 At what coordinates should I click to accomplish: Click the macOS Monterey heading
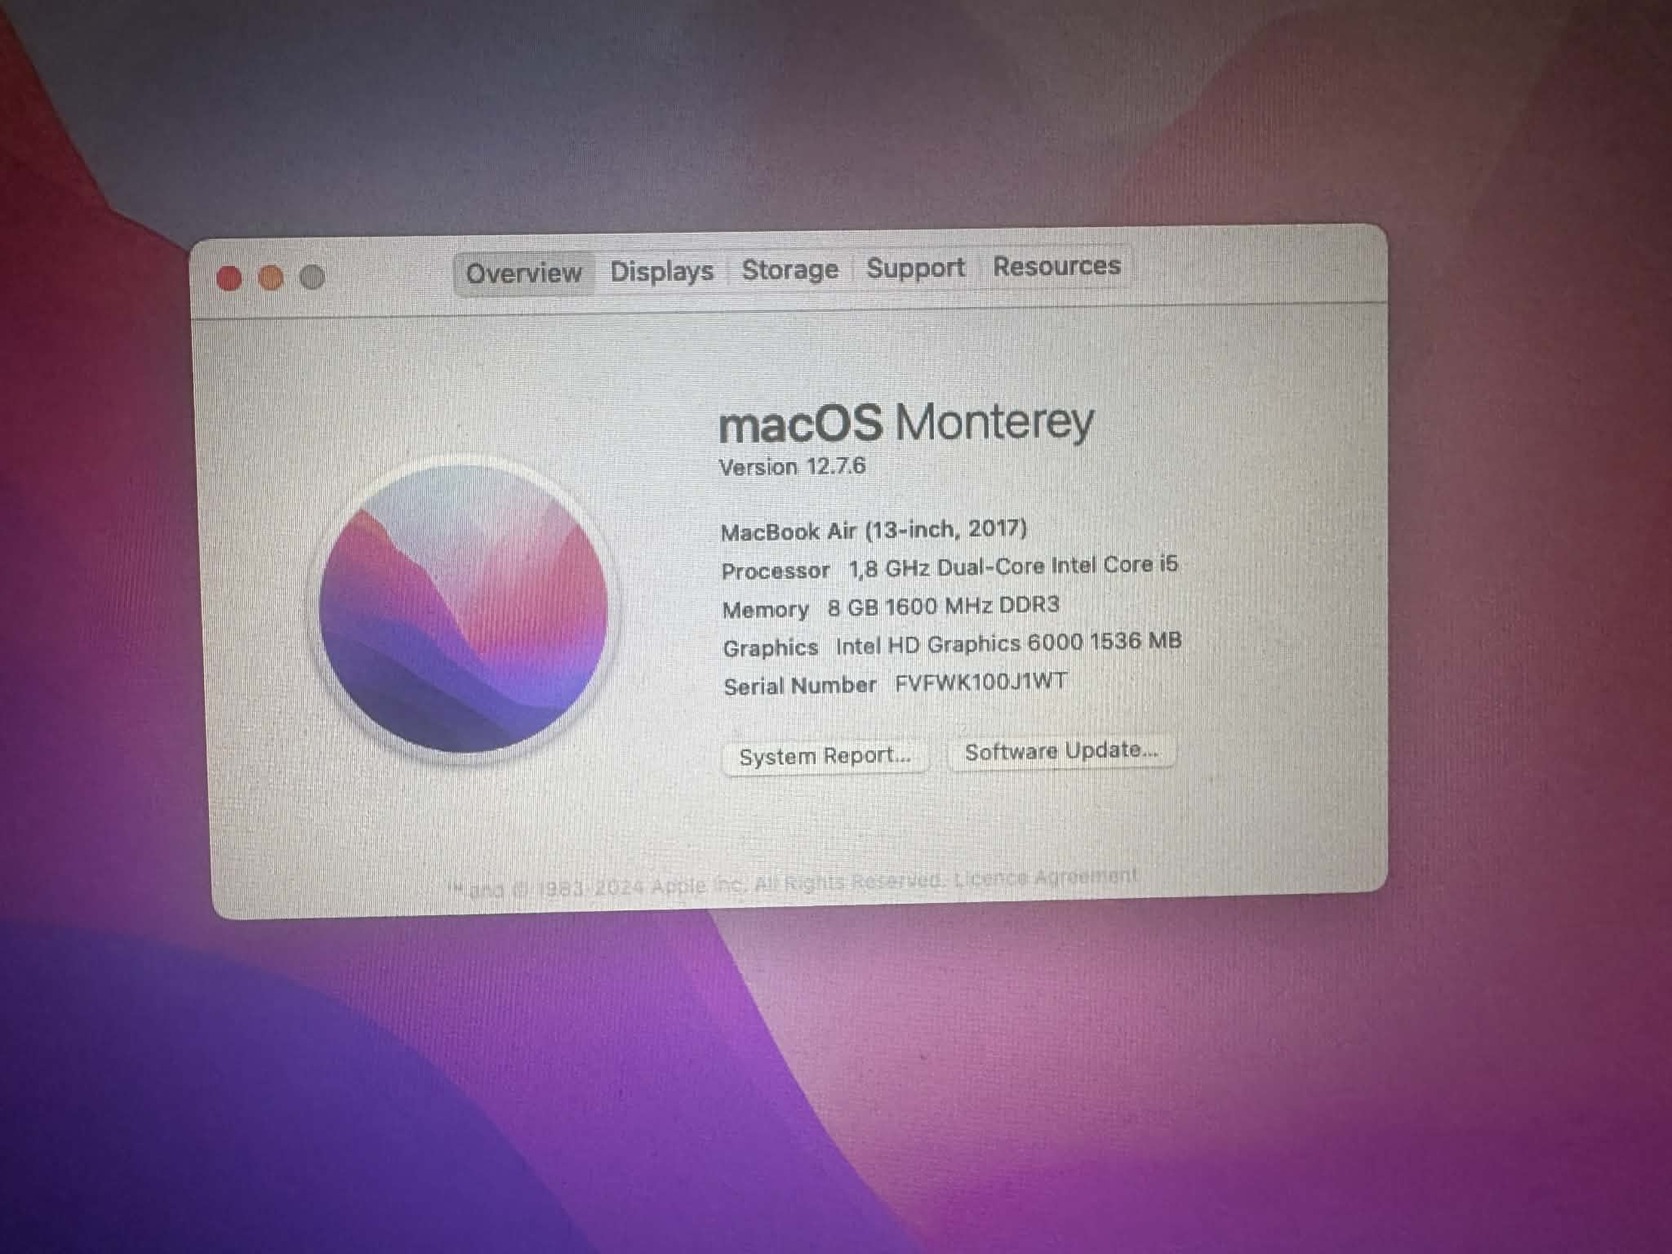[x=906, y=422]
